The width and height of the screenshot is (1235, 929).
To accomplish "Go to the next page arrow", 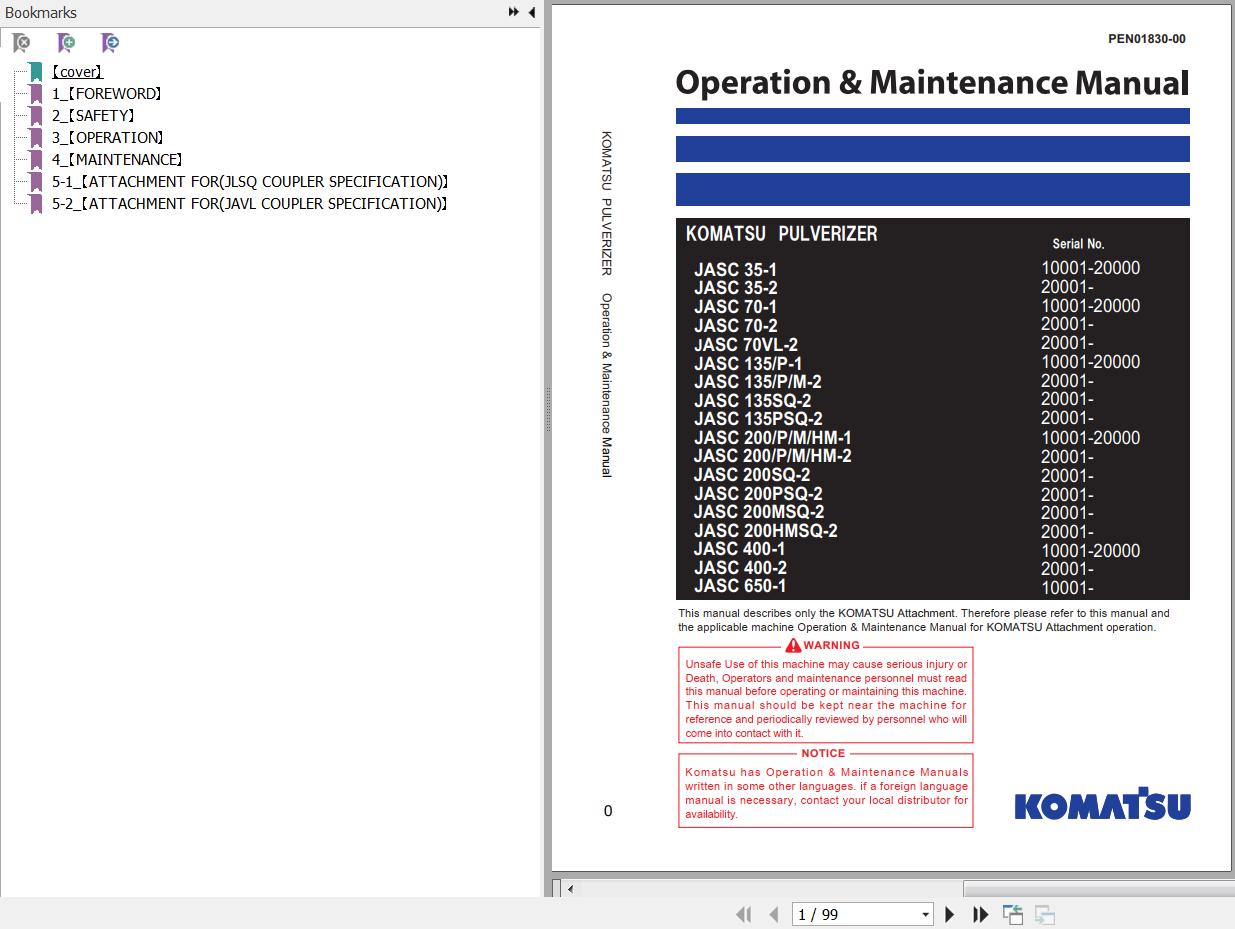I will 950,914.
